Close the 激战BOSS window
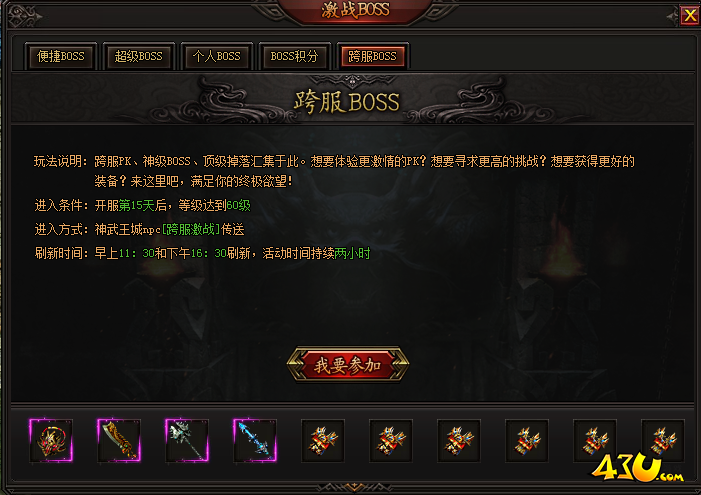The image size is (701, 495). 690,16
